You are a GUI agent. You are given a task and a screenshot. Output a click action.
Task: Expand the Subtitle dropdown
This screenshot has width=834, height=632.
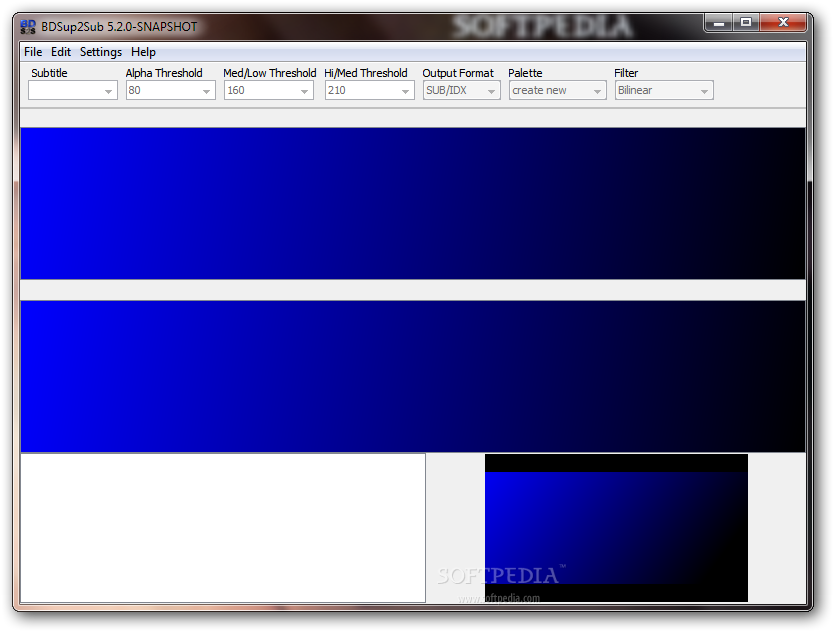point(73,90)
